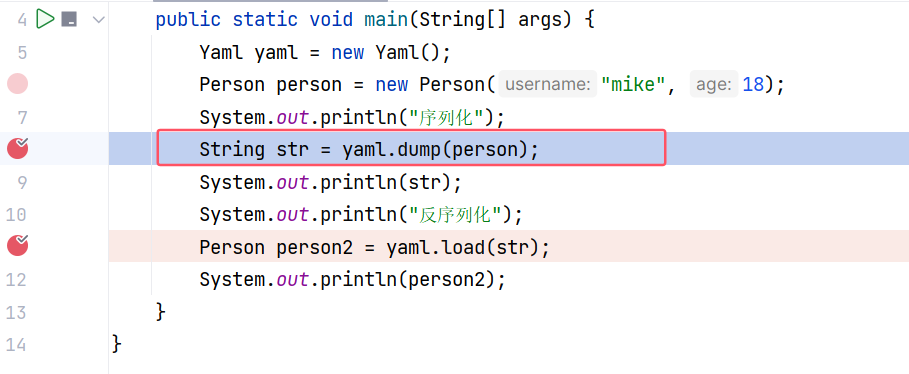Place cursor on yaml.dump(person) call
The image size is (909, 374).
[x=435, y=150]
